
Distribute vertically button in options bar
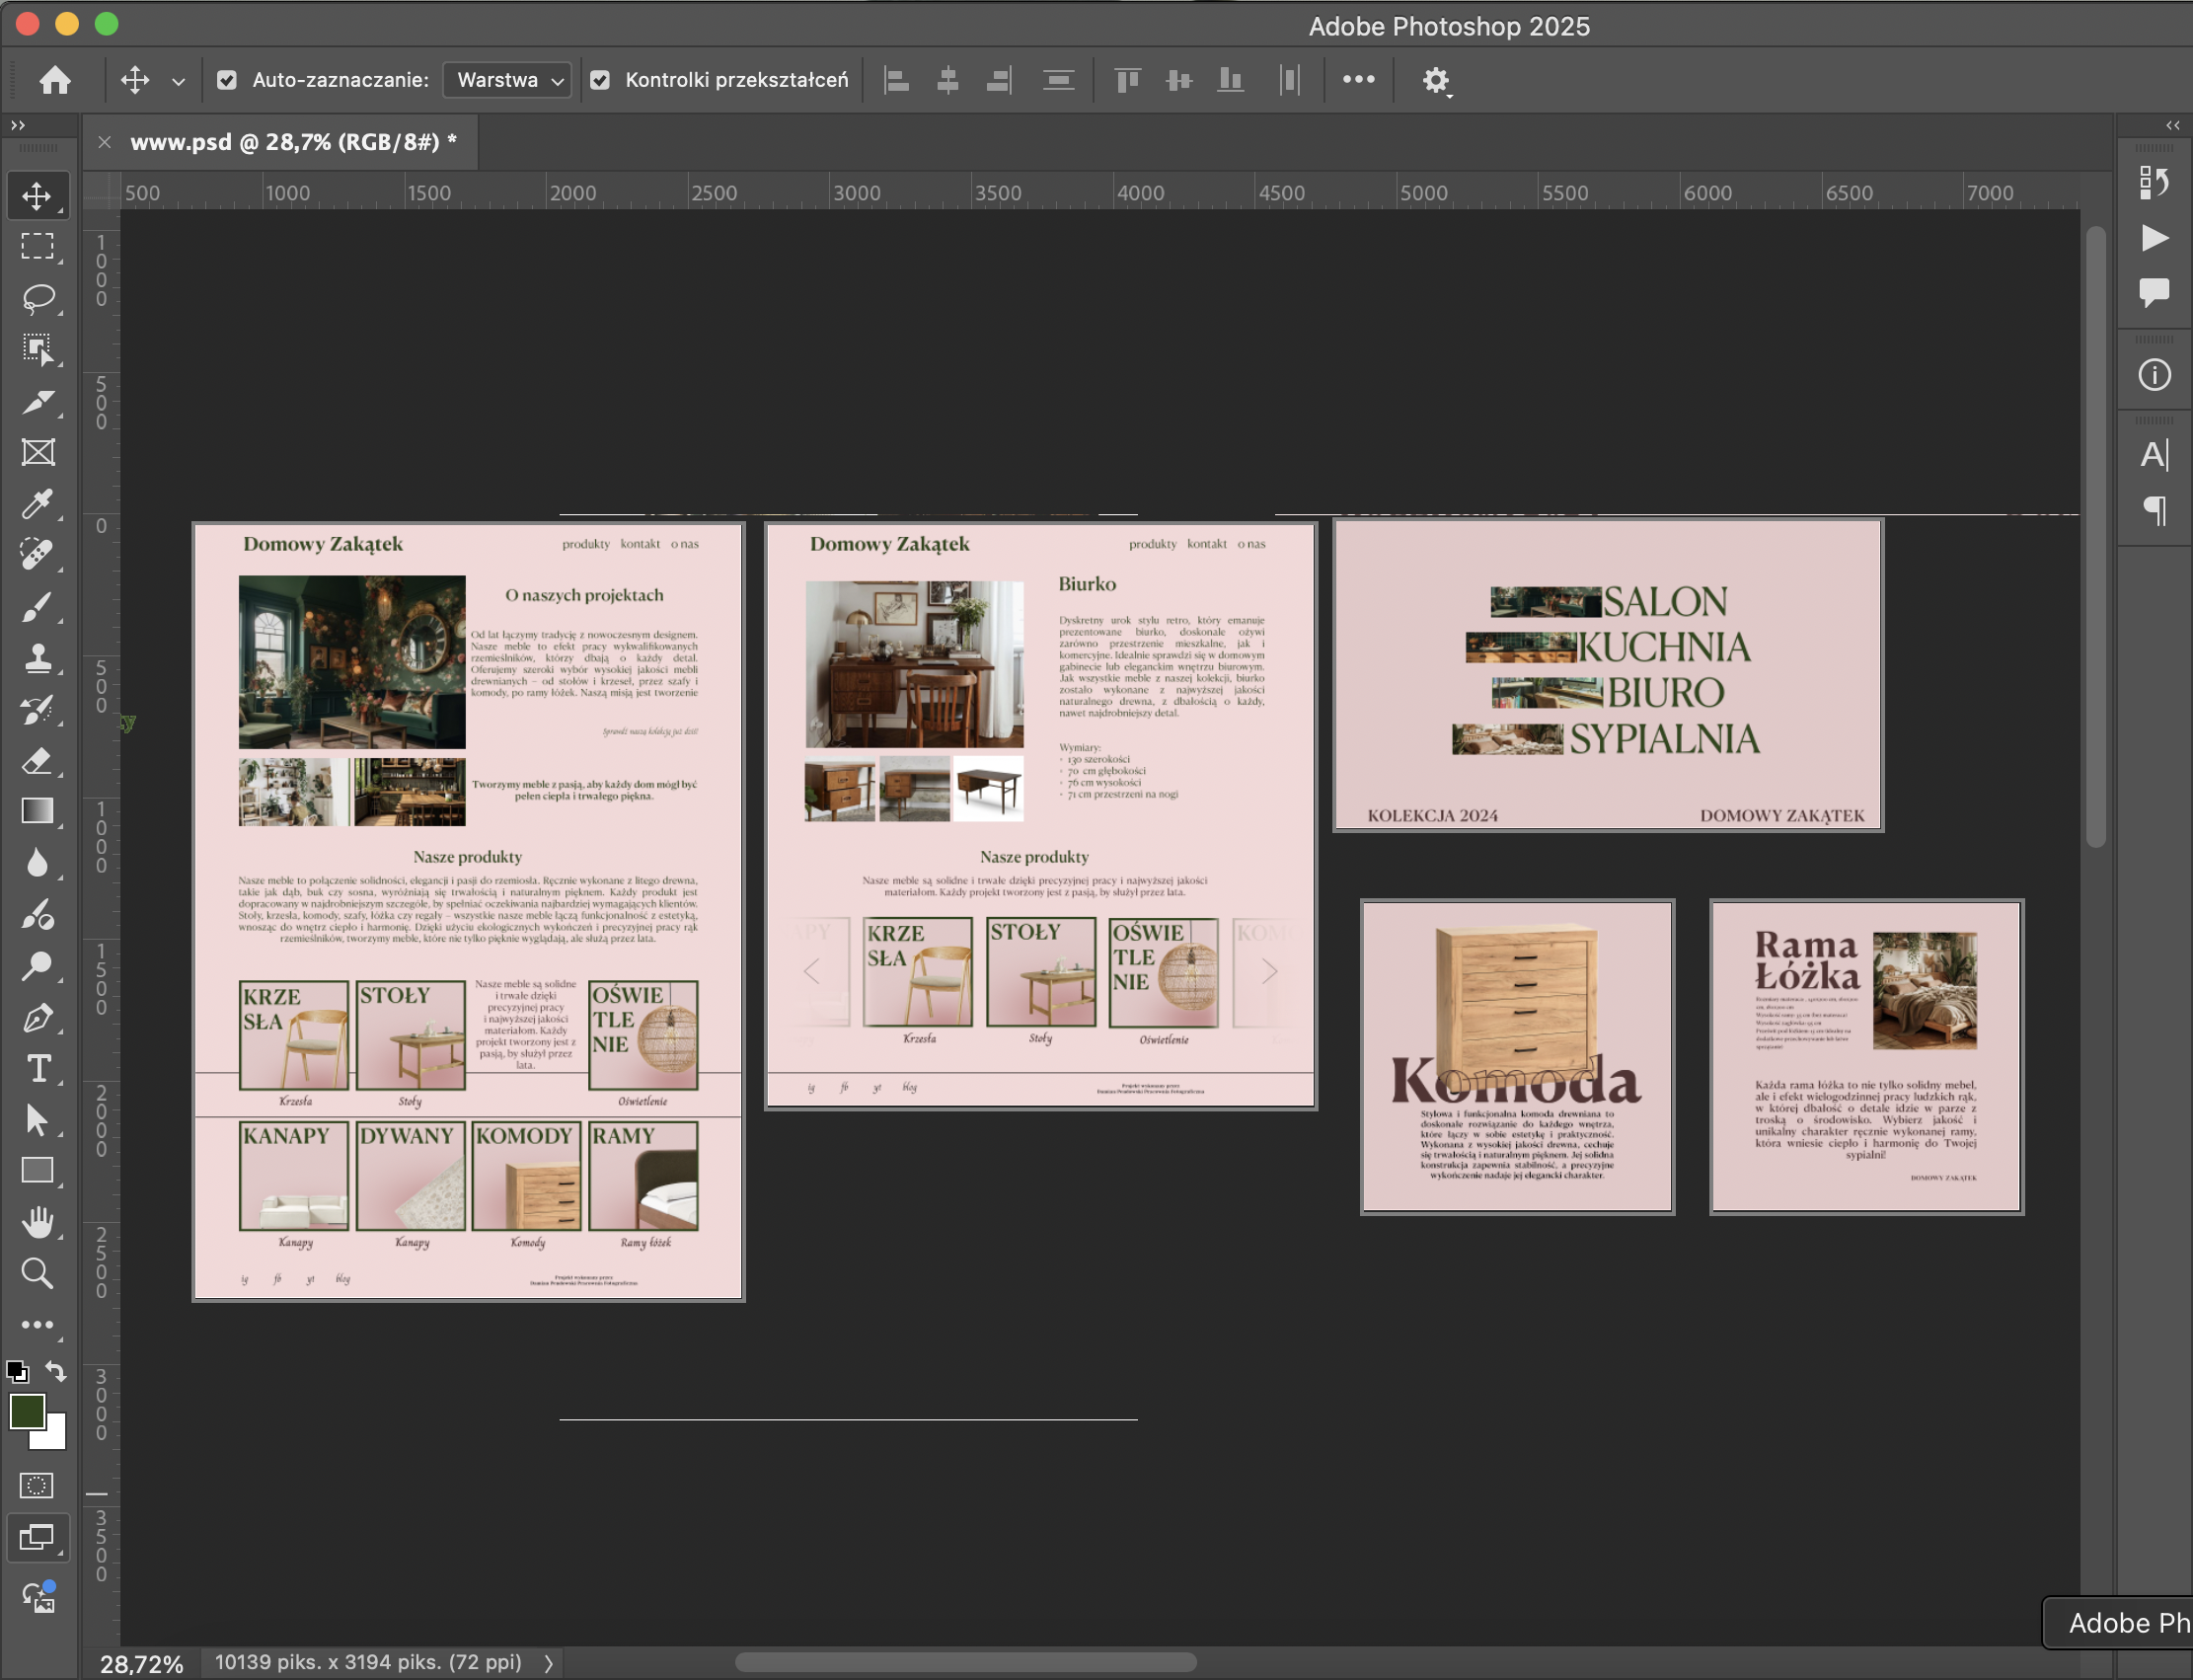[x=1058, y=80]
